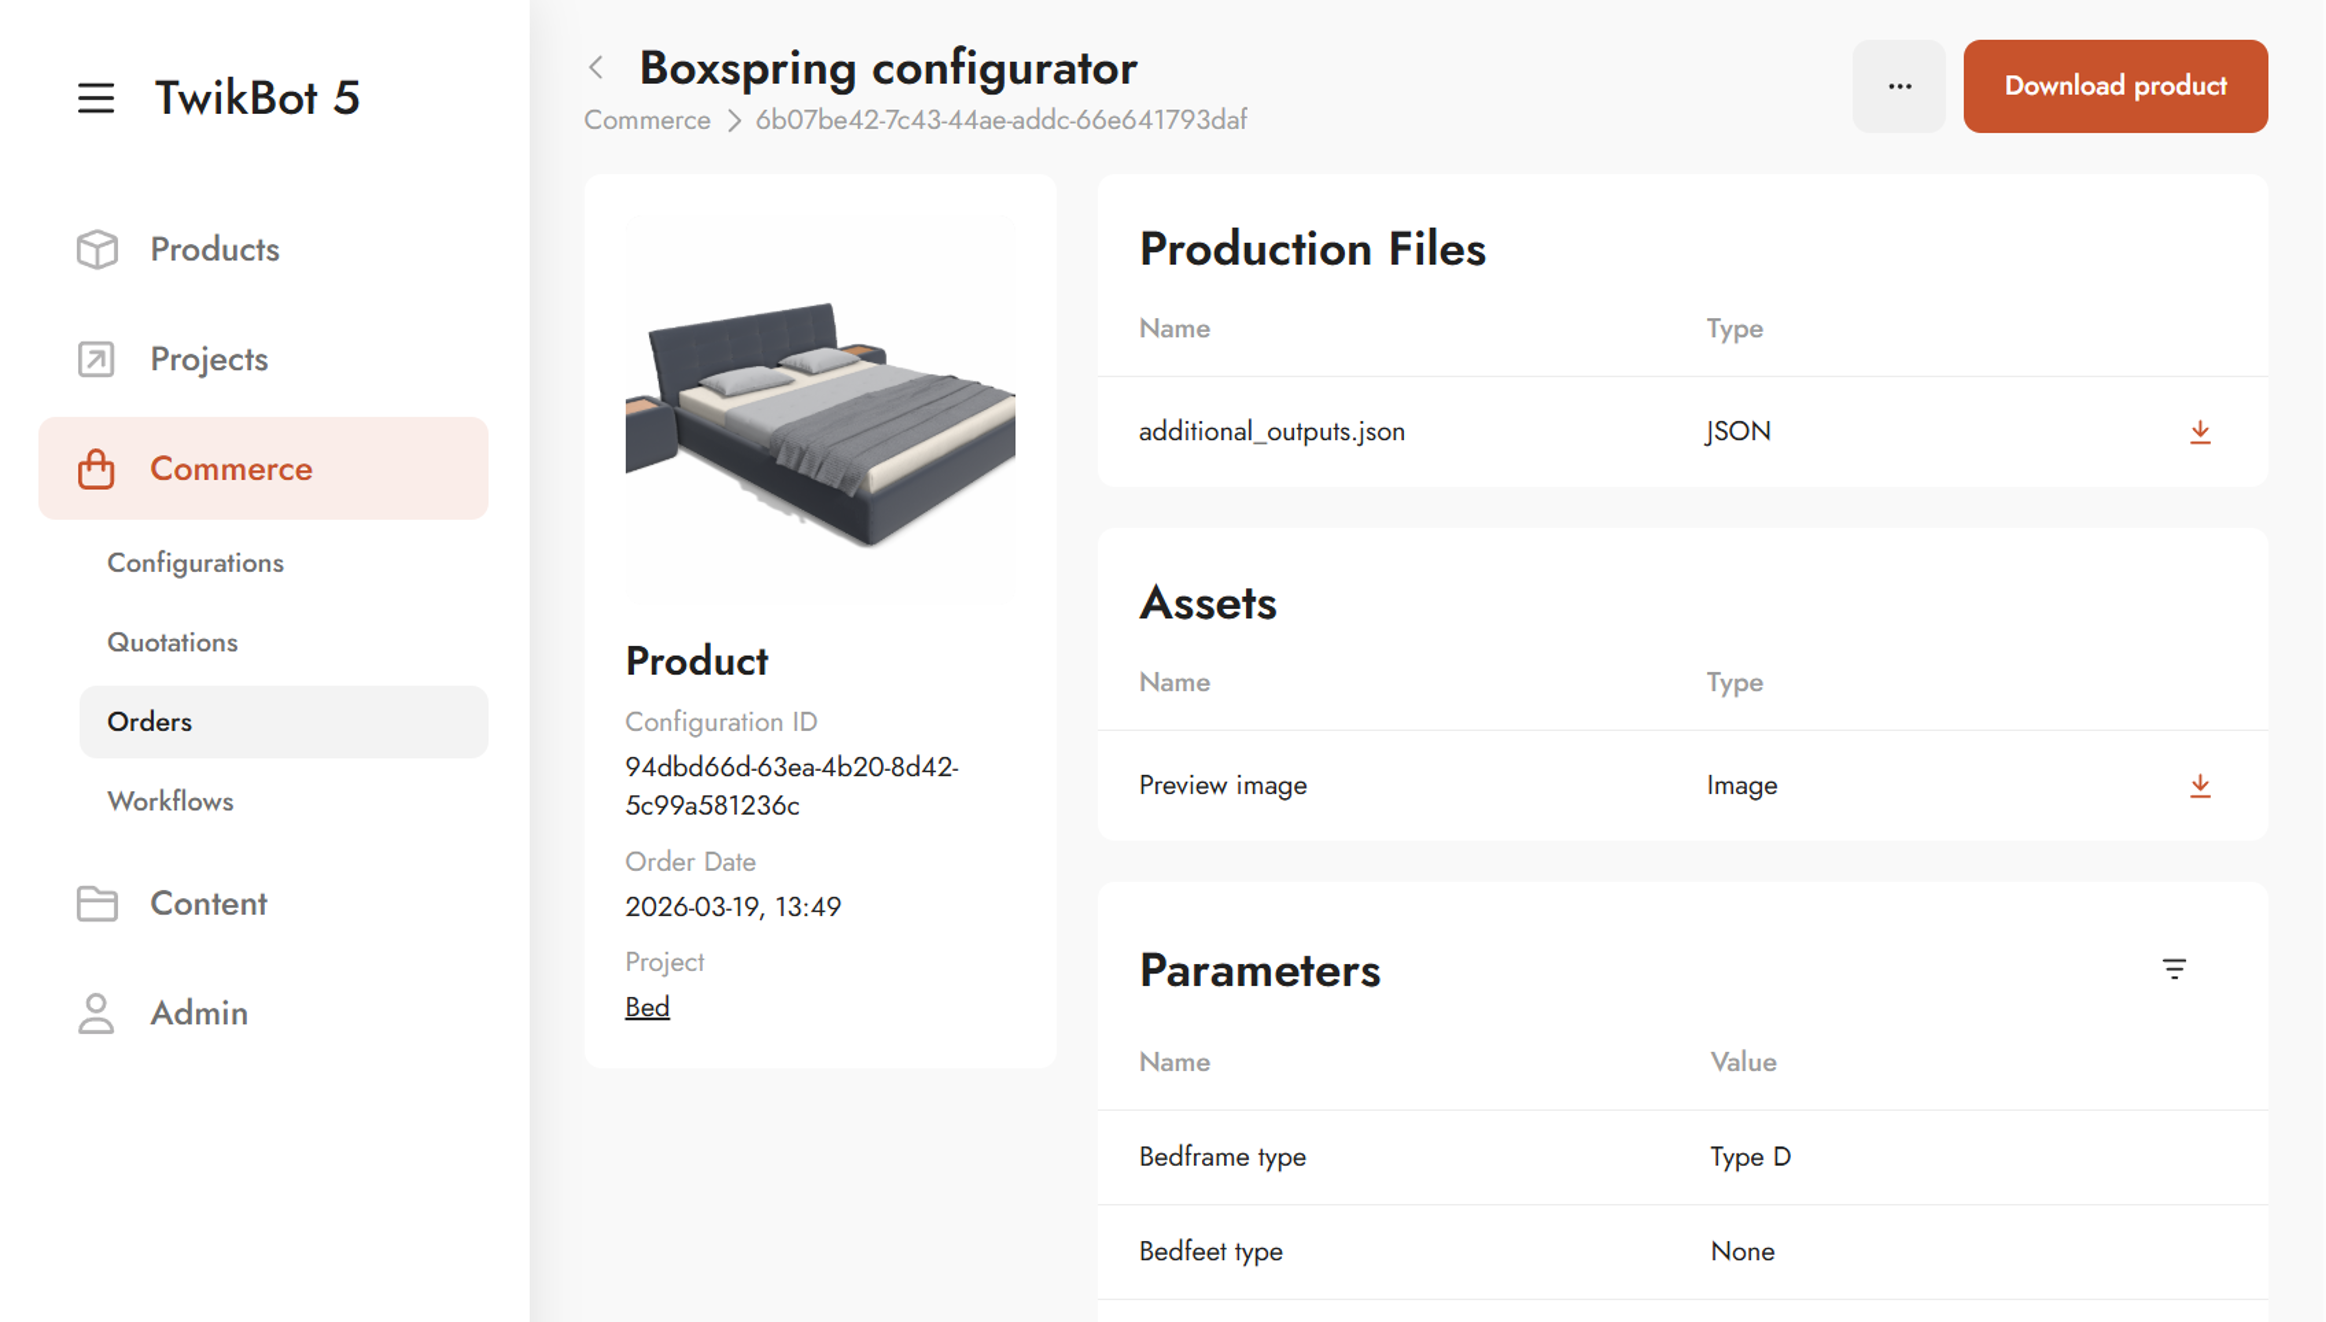This screenshot has height=1322, width=2326.
Task: Download additional_outputs.json file
Action: click(2199, 432)
